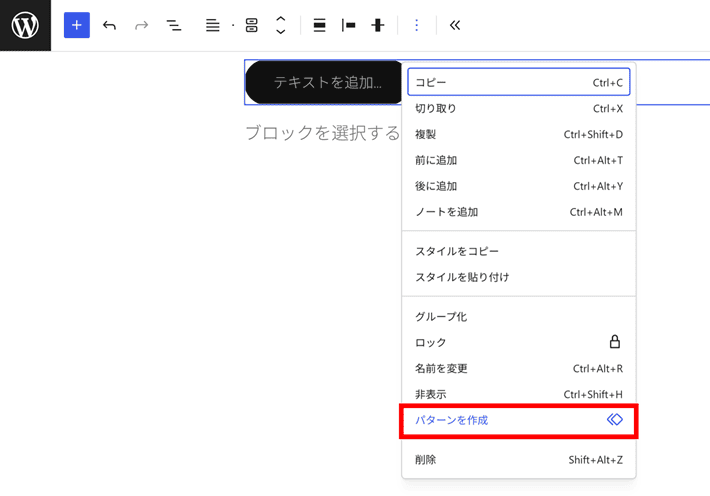Viewport: 710px width, 496px height.
Task: Choose コピー from the menu
Action: 518,82
